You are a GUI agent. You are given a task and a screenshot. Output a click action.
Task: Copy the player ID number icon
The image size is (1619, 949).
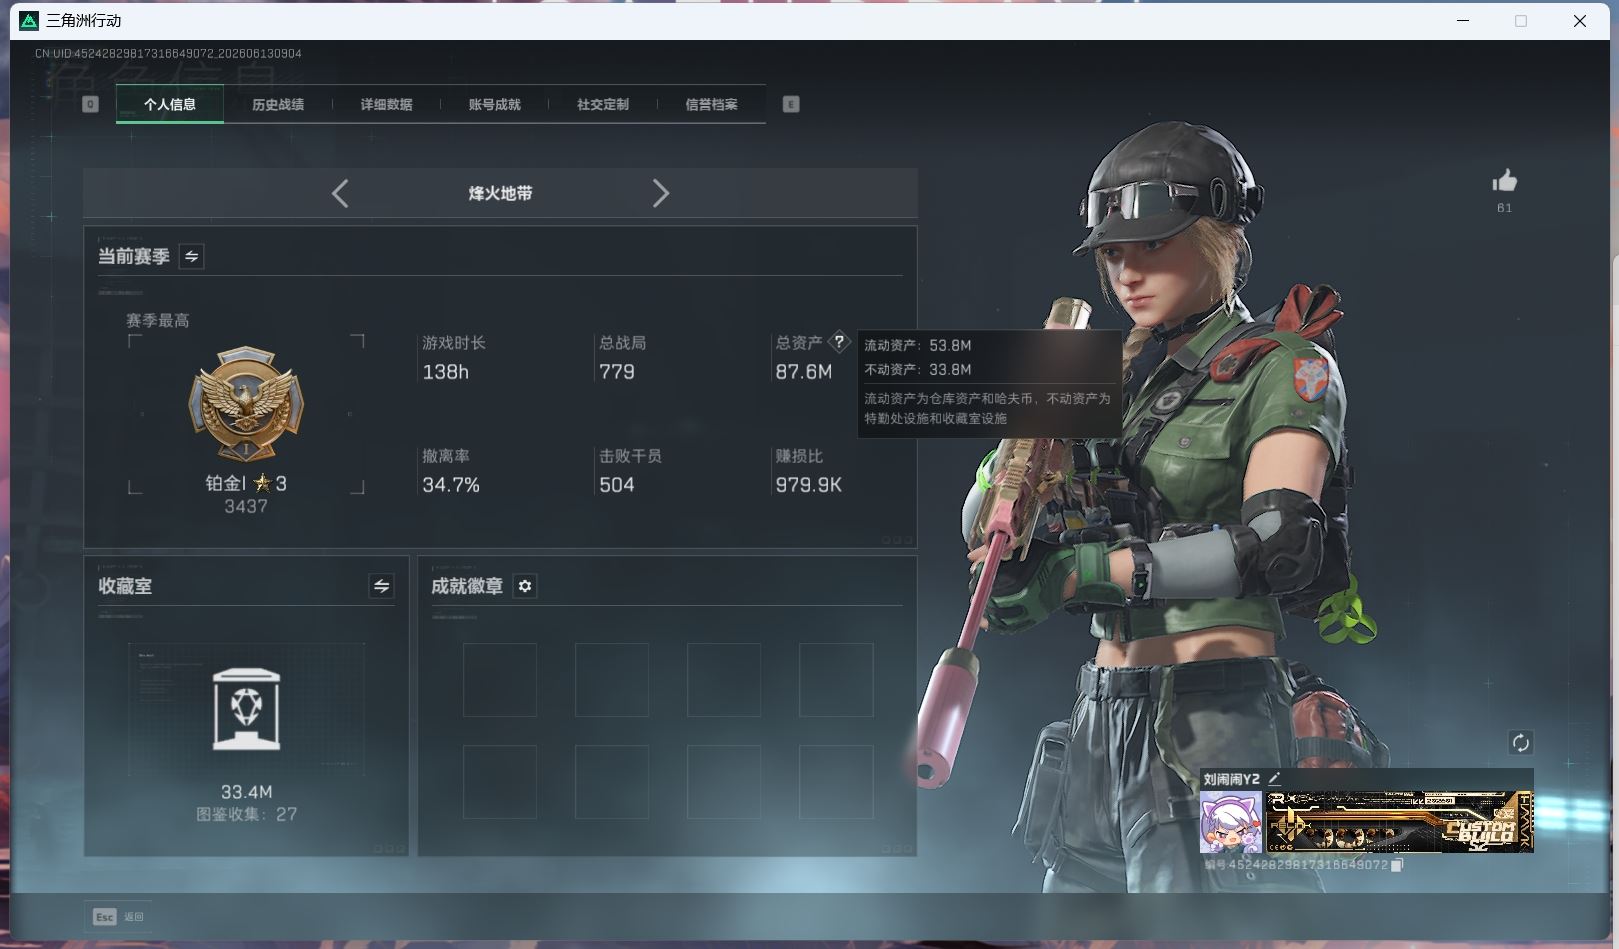(x=1397, y=864)
